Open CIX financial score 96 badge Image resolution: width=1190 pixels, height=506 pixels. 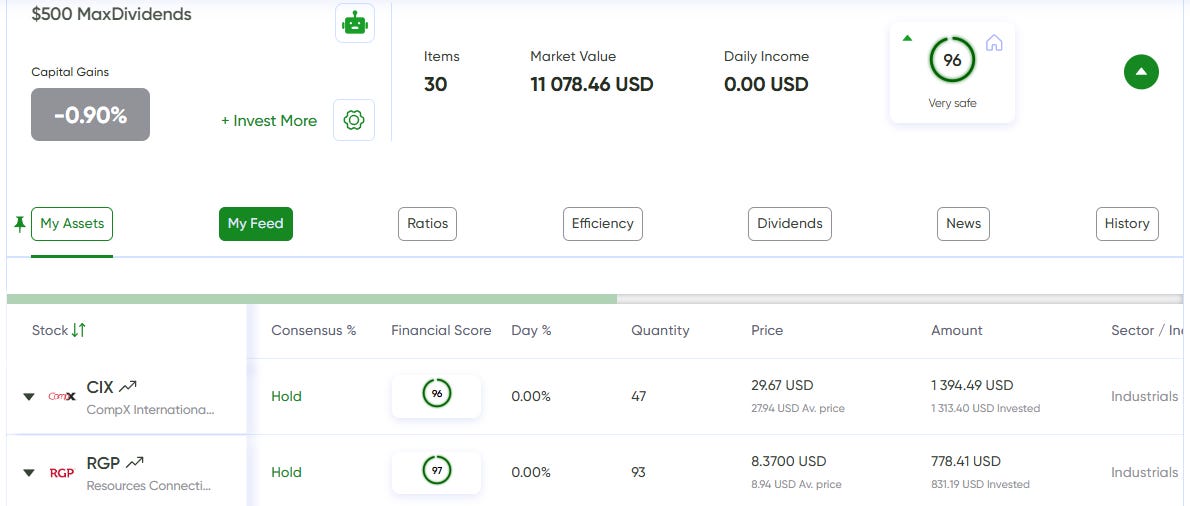pyautogui.click(x=436, y=395)
